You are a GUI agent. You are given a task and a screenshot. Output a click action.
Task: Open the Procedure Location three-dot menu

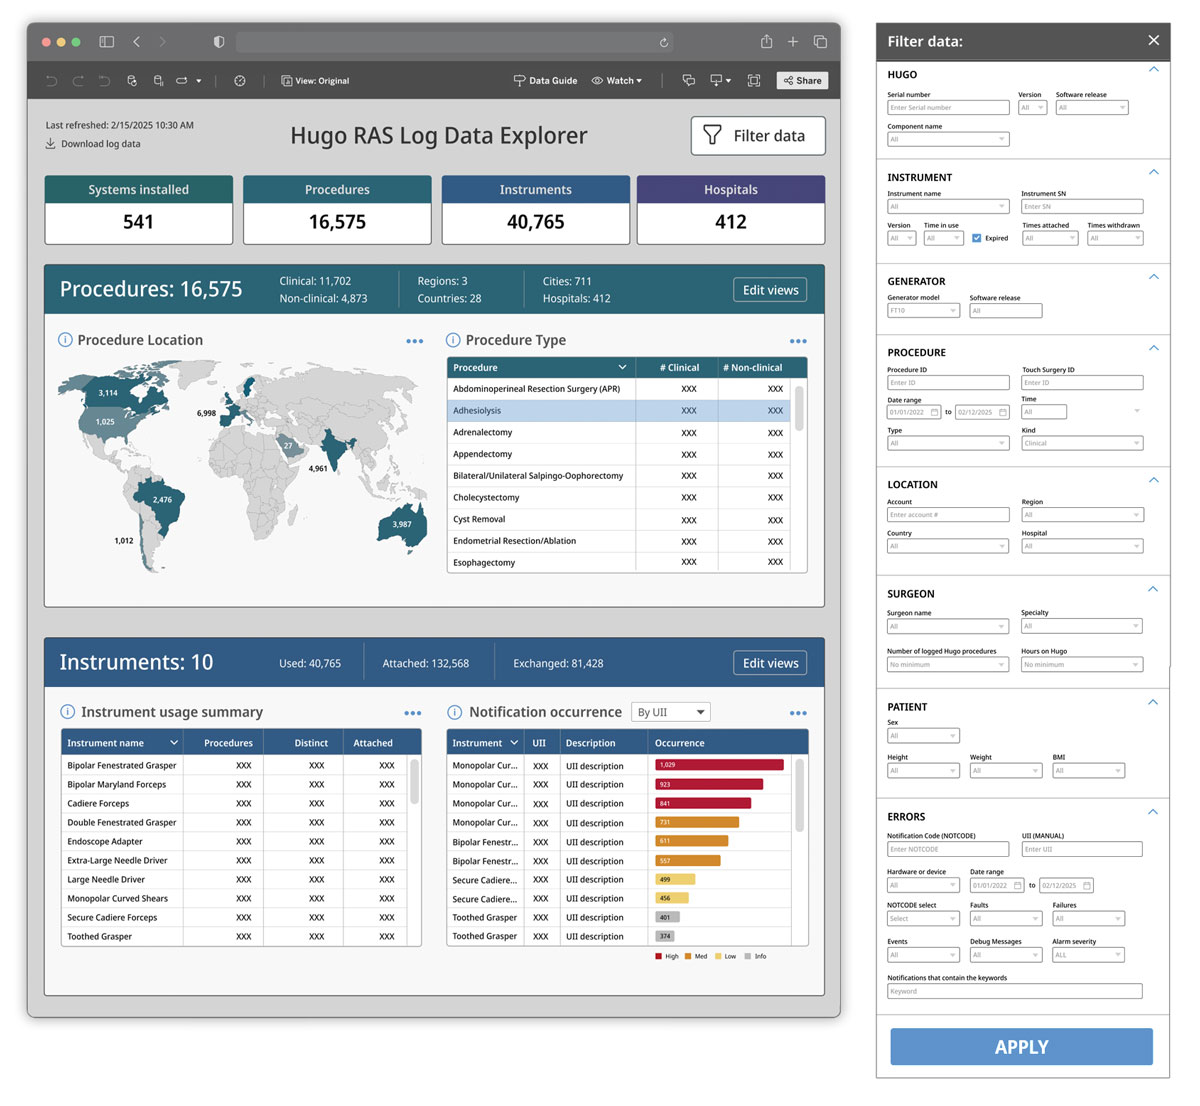414,341
